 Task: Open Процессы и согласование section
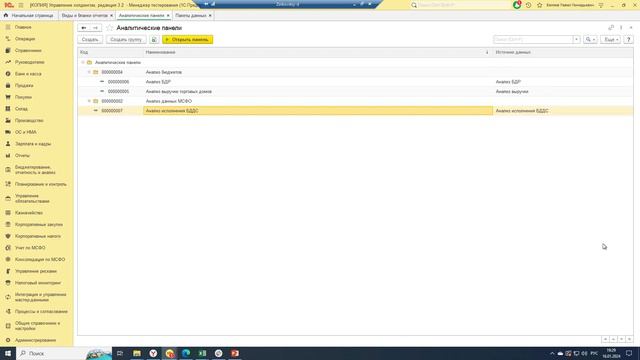tap(41, 311)
